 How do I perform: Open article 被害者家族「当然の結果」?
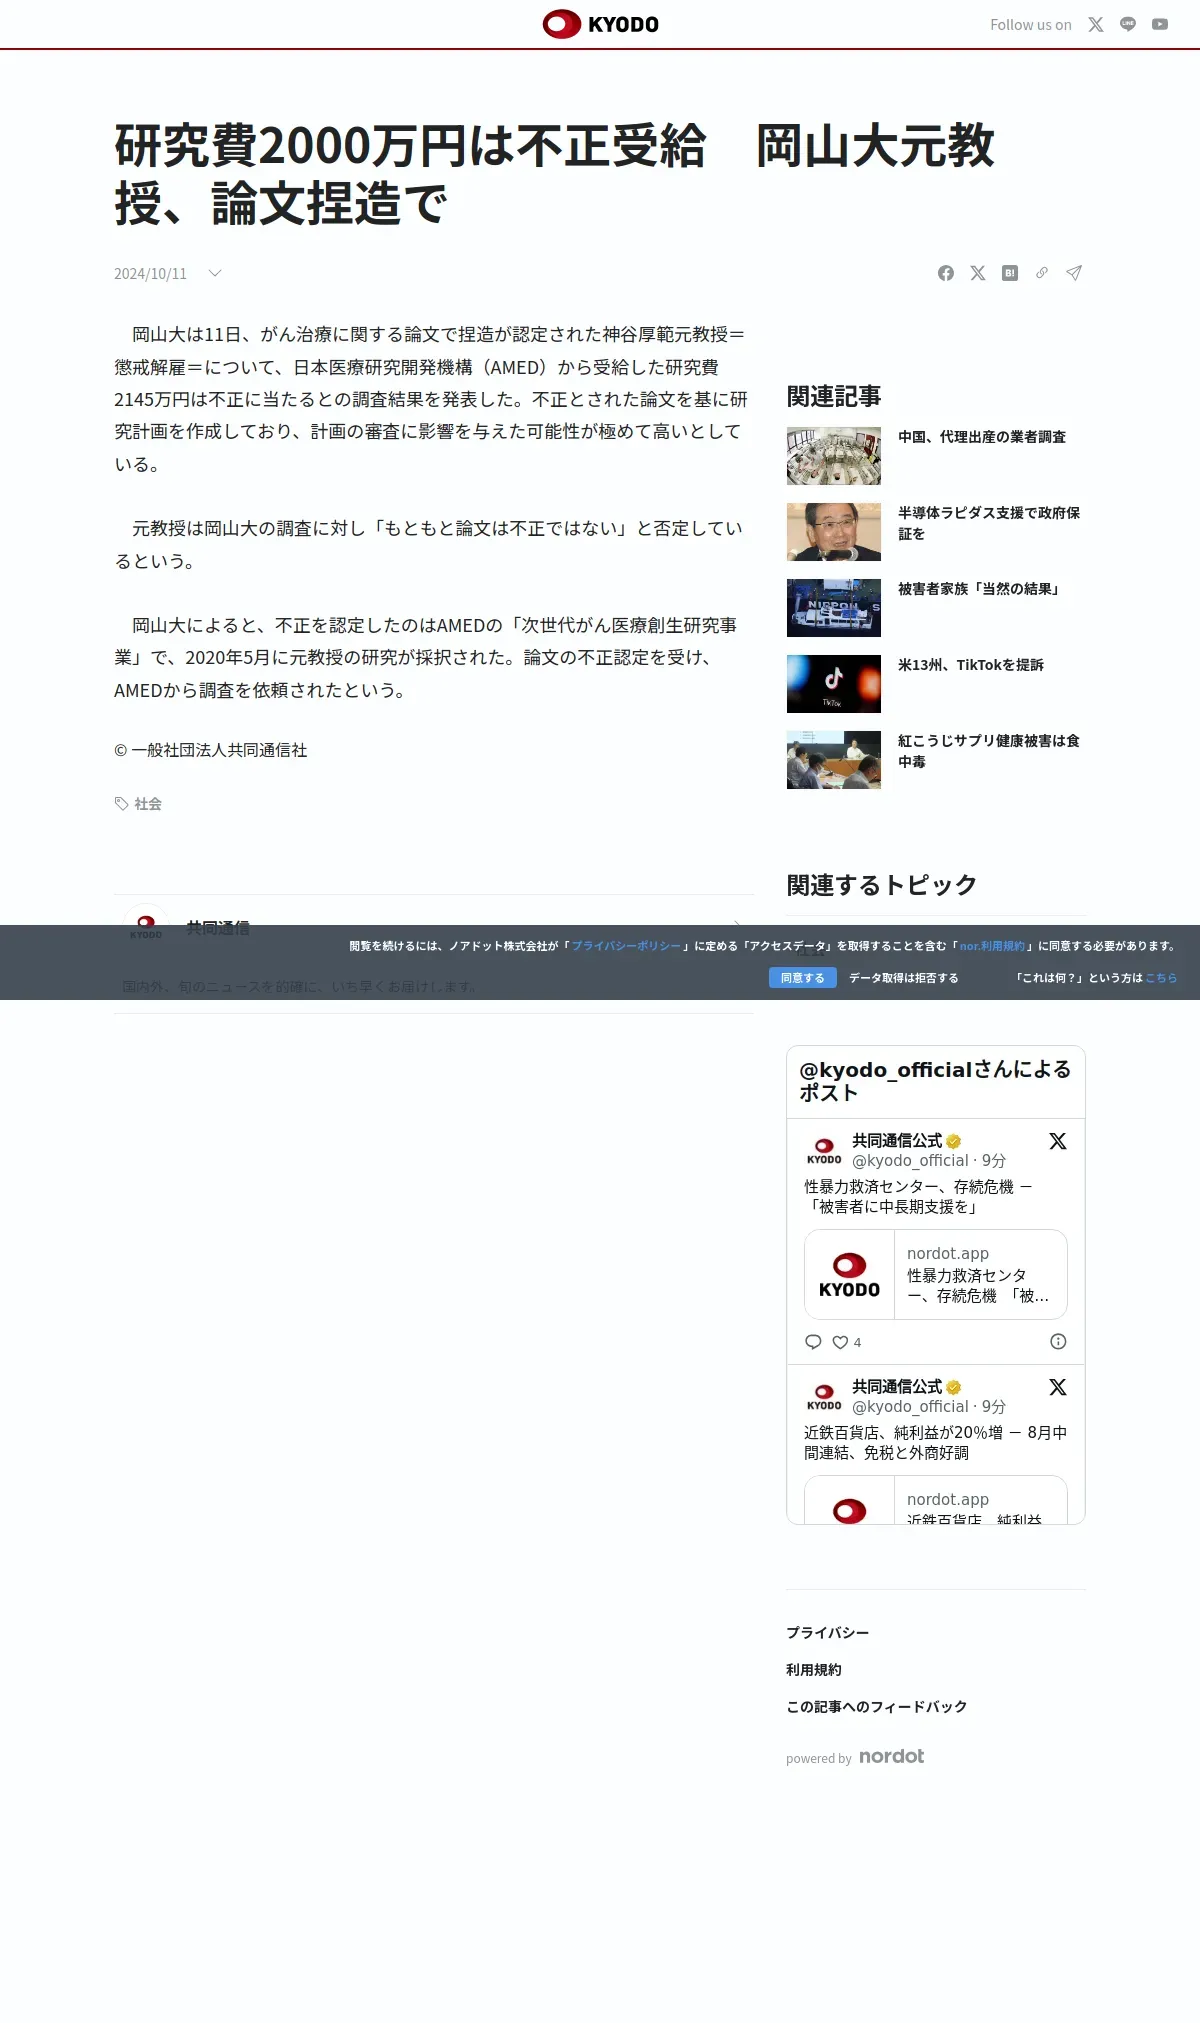click(980, 589)
